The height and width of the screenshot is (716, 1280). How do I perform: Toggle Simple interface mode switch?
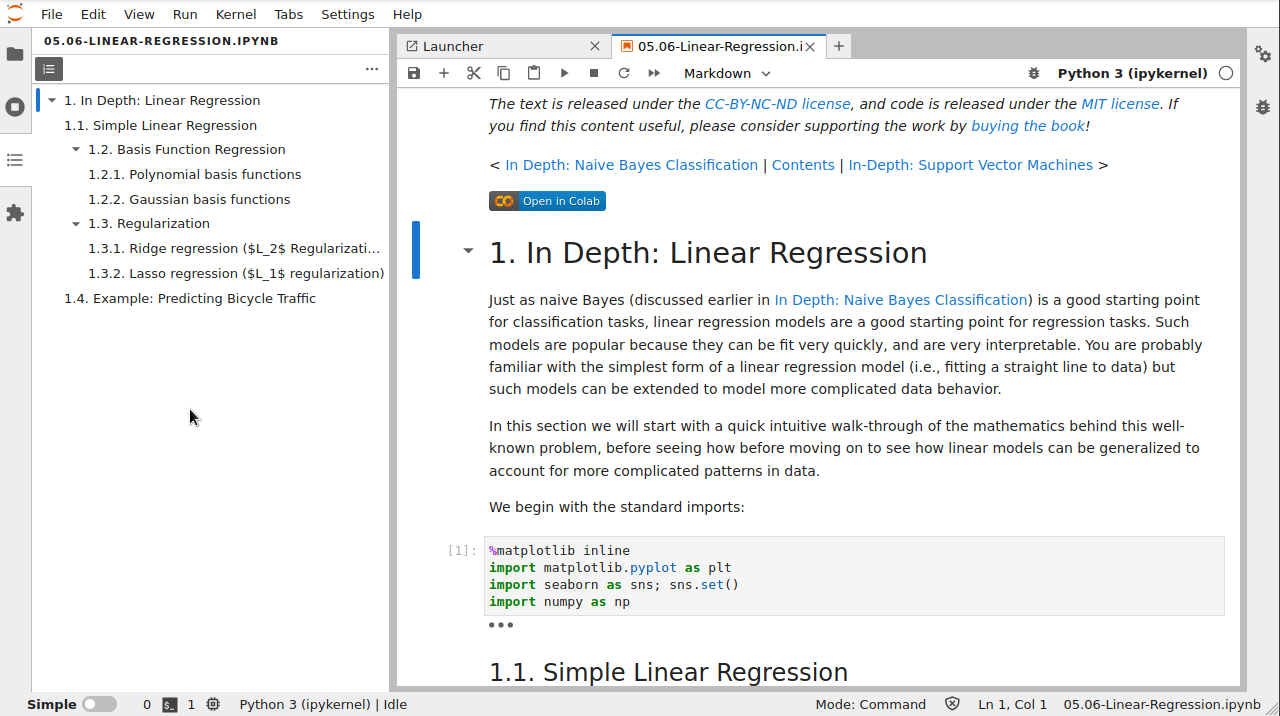100,704
